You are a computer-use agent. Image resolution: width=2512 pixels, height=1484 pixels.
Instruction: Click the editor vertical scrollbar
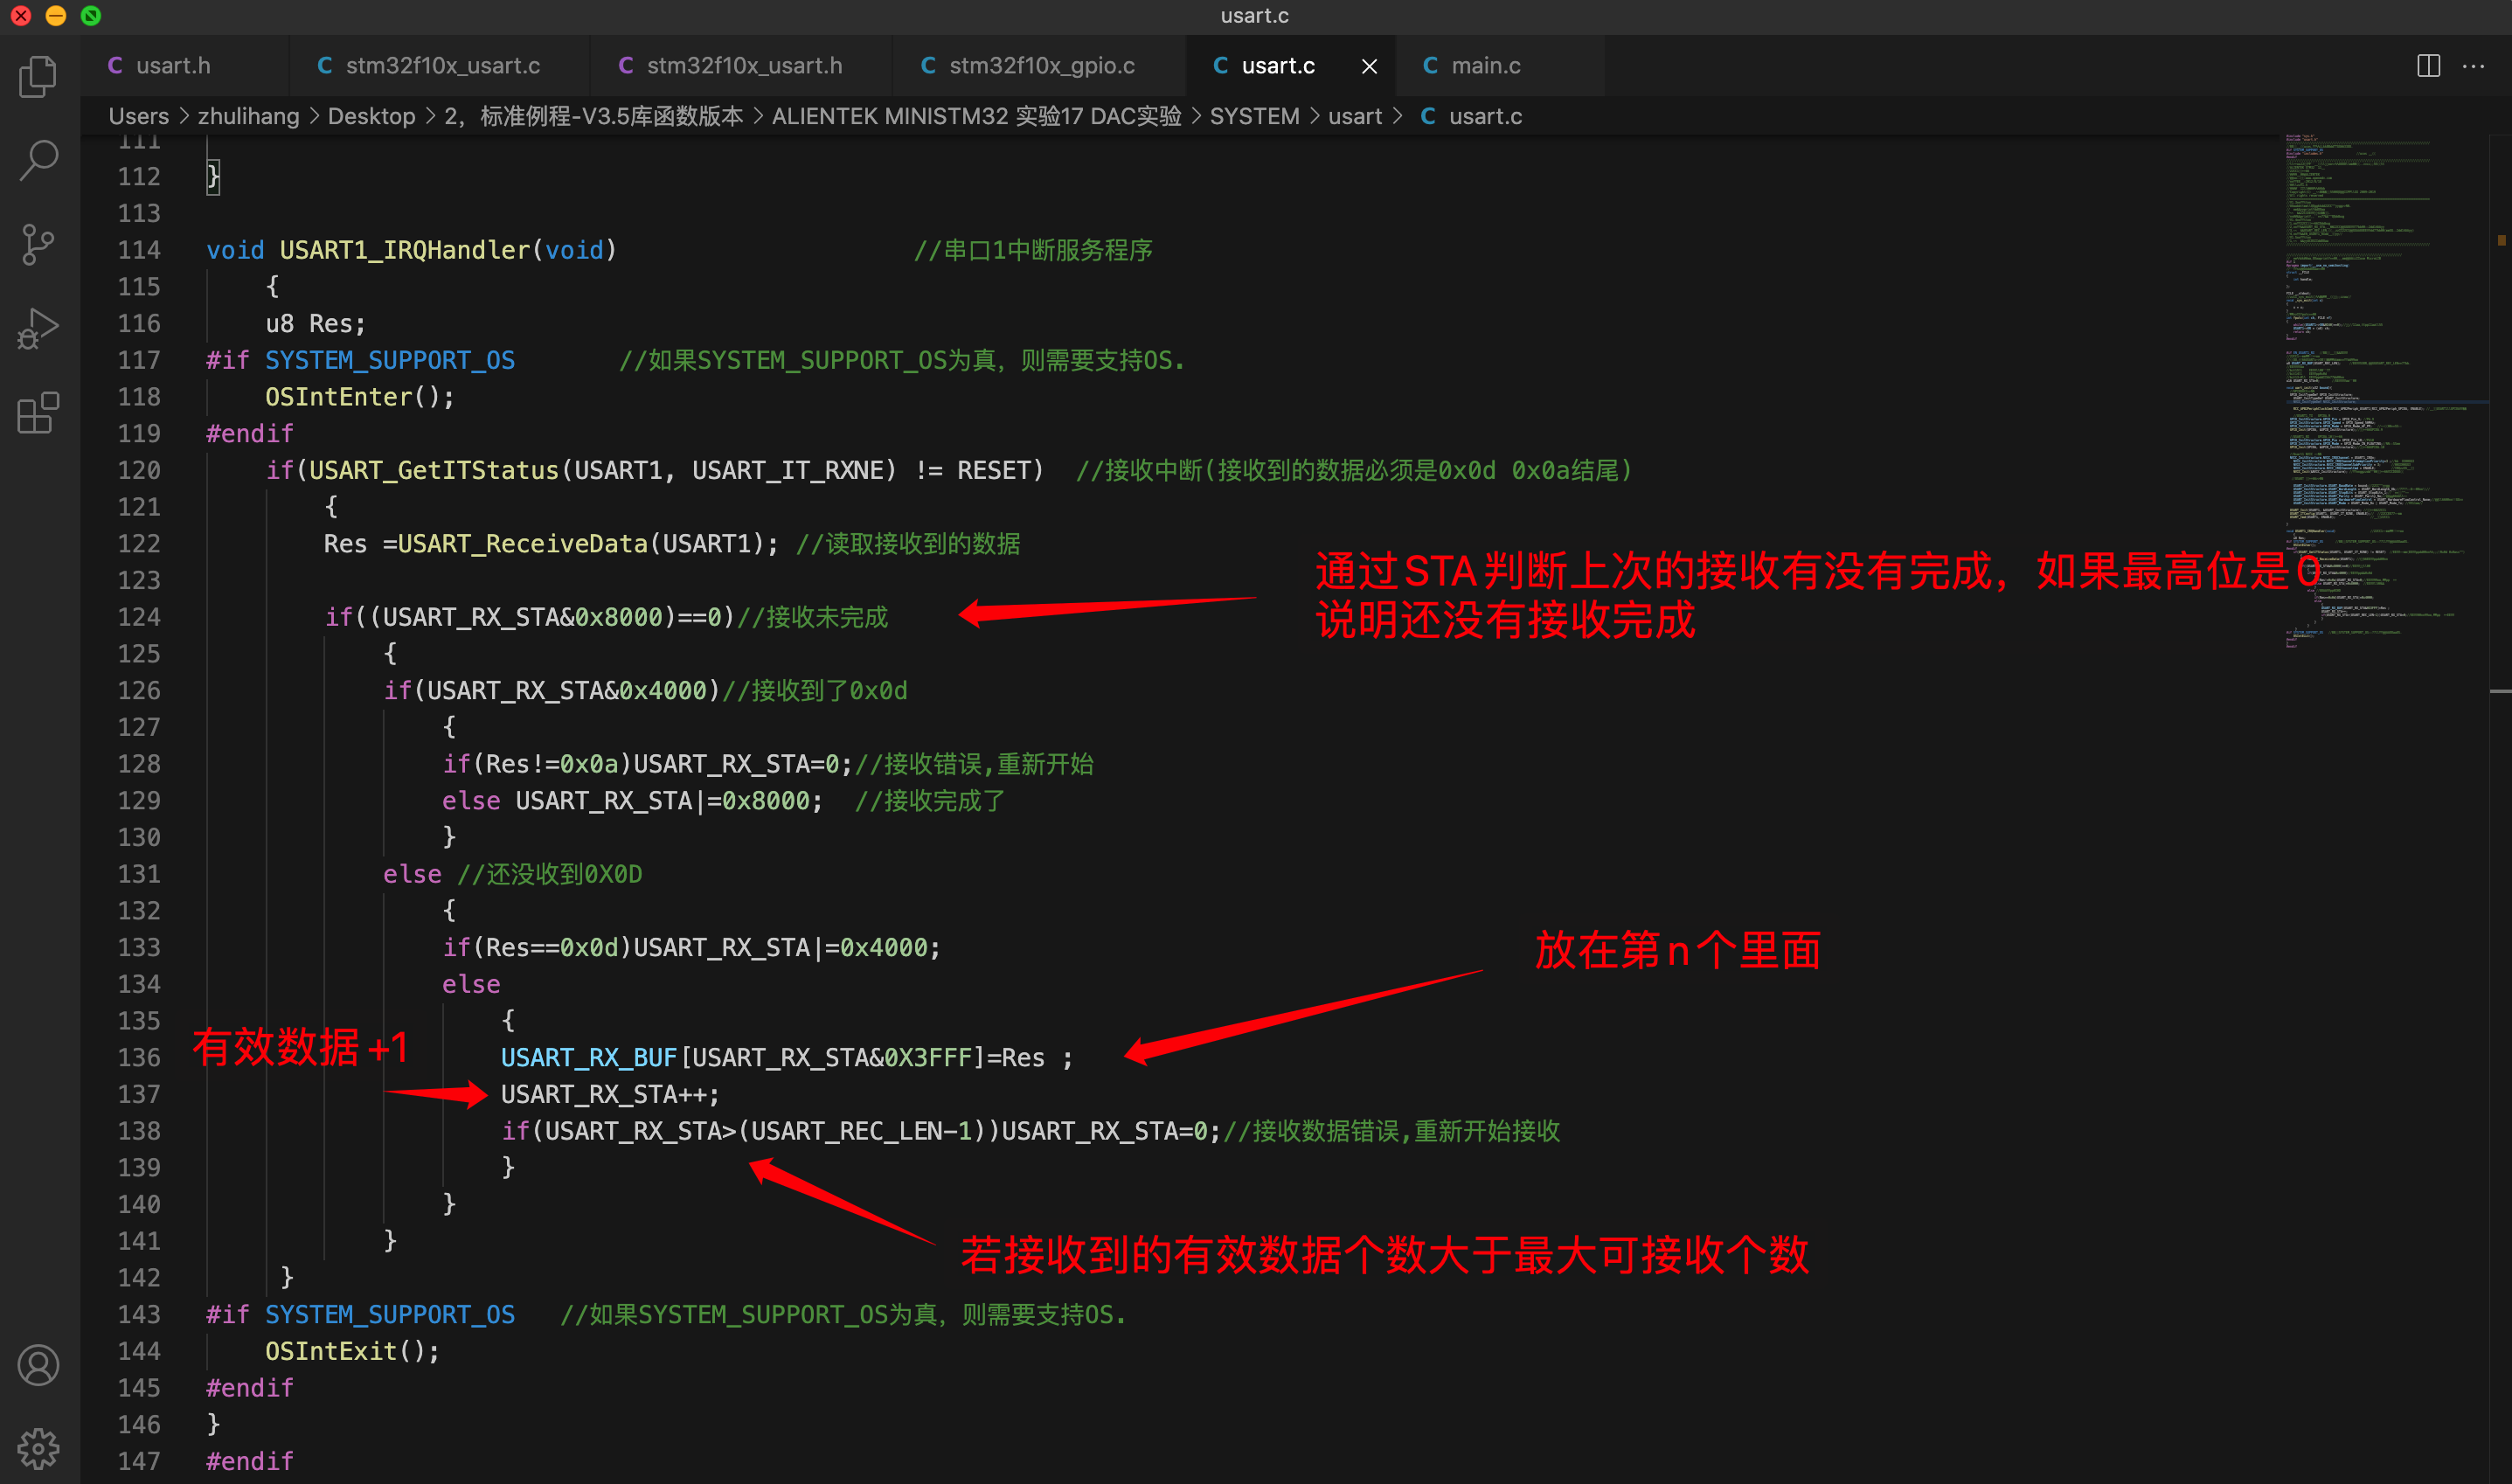(2499, 808)
